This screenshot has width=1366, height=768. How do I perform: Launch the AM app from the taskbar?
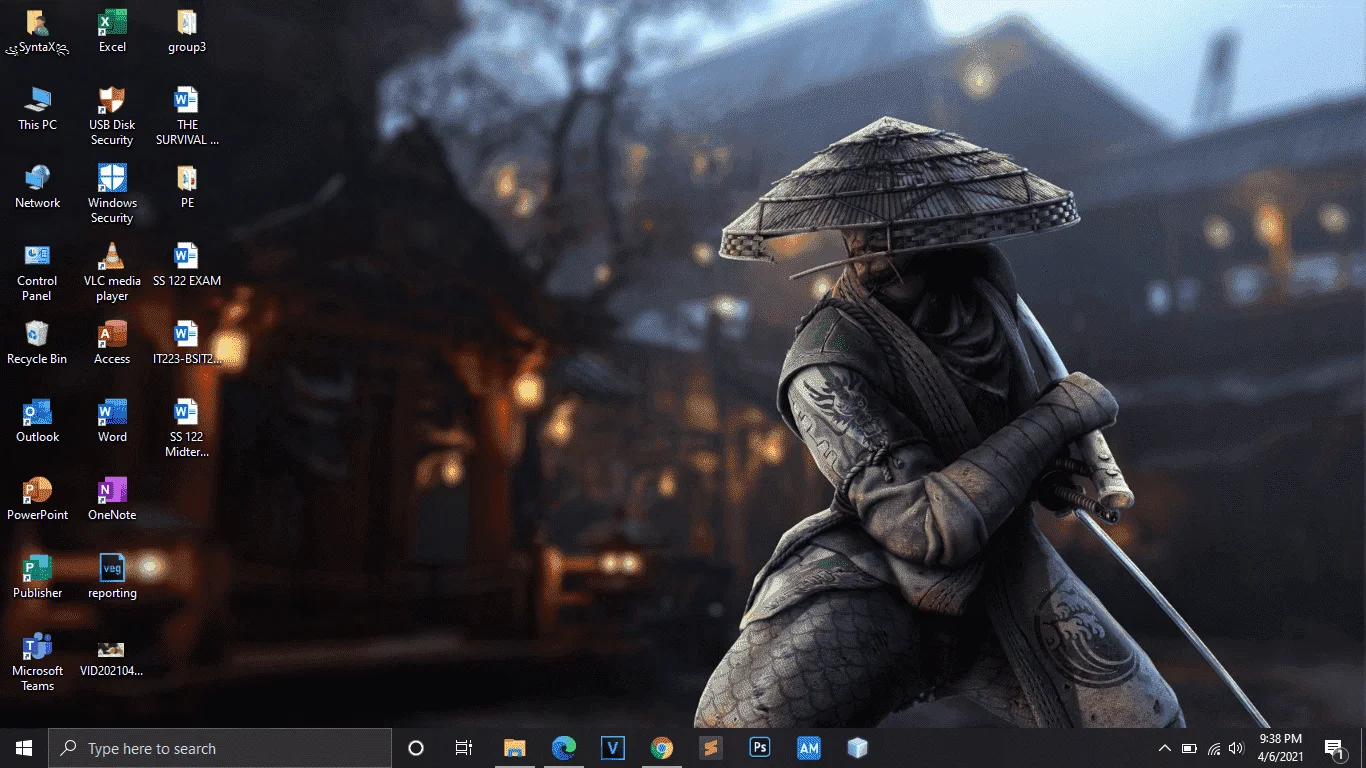(809, 748)
